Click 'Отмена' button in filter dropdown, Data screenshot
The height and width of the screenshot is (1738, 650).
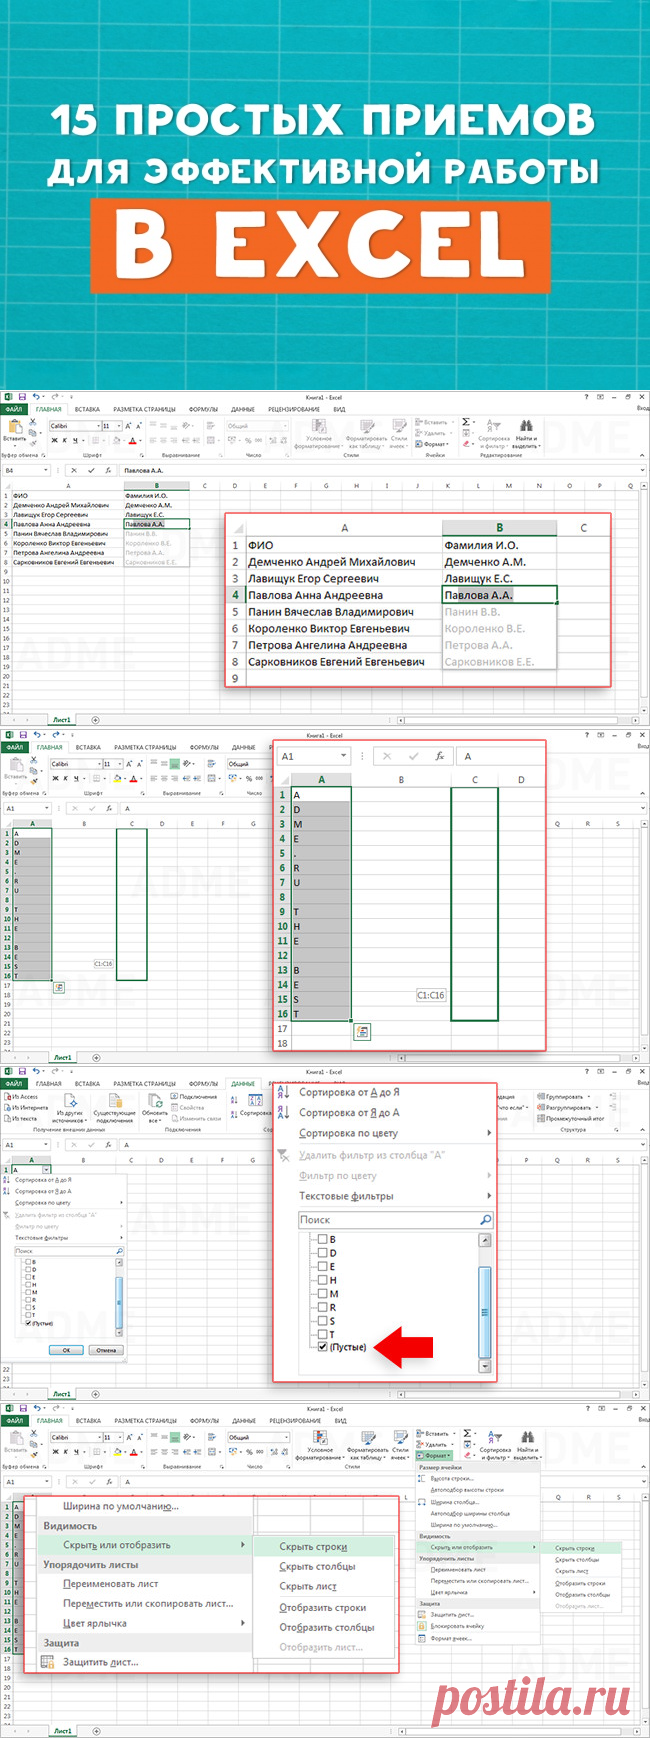105,1350
